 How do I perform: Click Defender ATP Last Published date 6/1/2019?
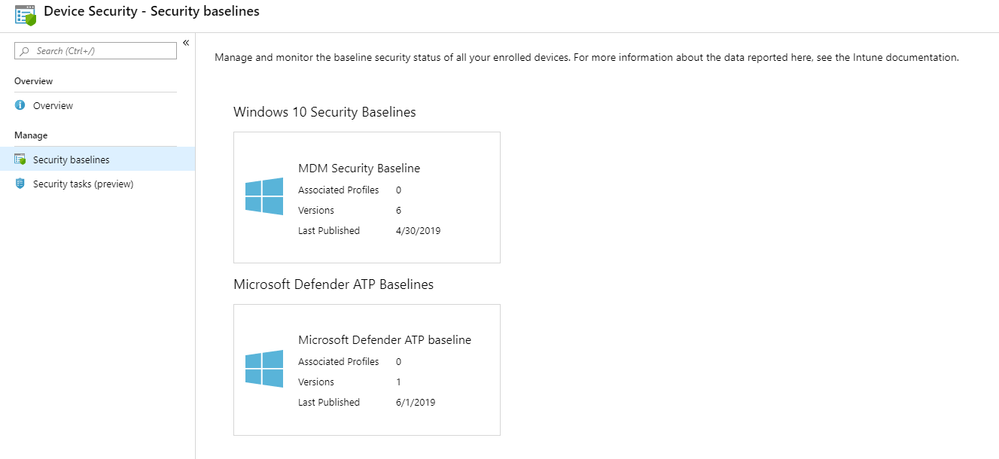coord(415,403)
